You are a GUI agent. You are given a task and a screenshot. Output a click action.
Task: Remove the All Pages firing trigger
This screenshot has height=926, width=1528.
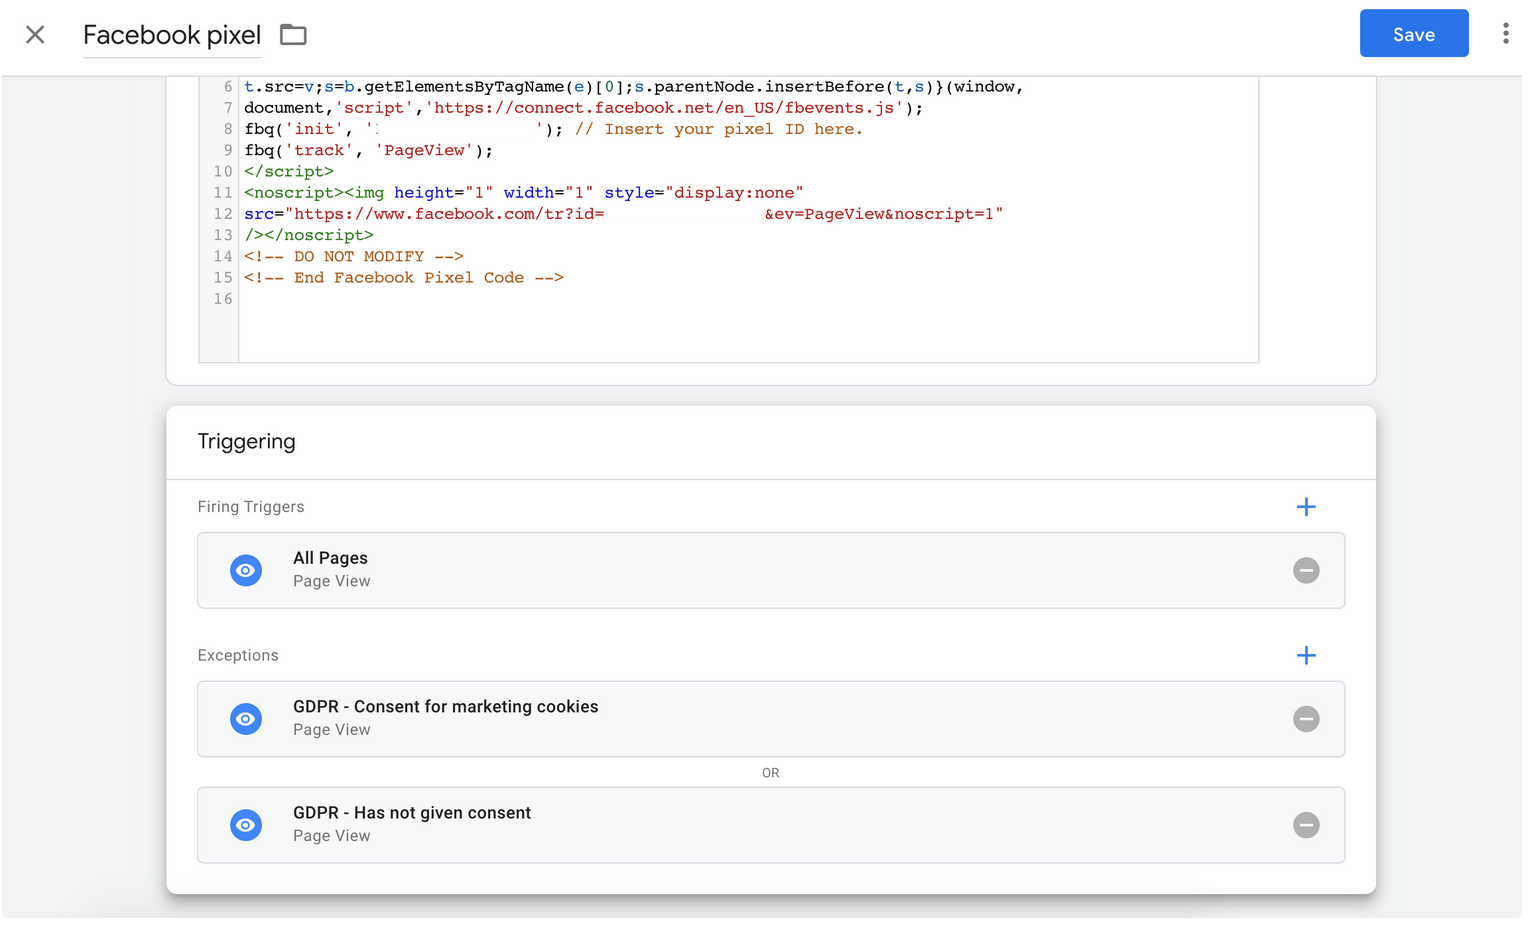[1305, 571]
